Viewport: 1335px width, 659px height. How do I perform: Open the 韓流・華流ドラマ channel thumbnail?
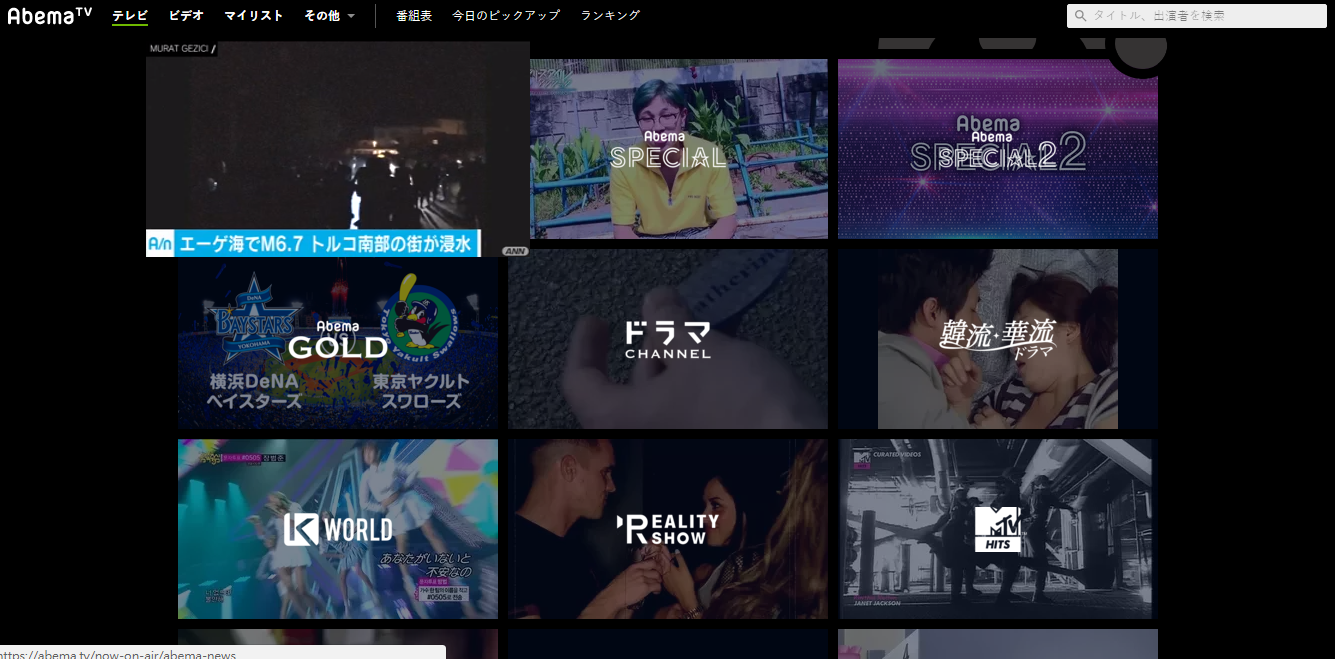998,339
